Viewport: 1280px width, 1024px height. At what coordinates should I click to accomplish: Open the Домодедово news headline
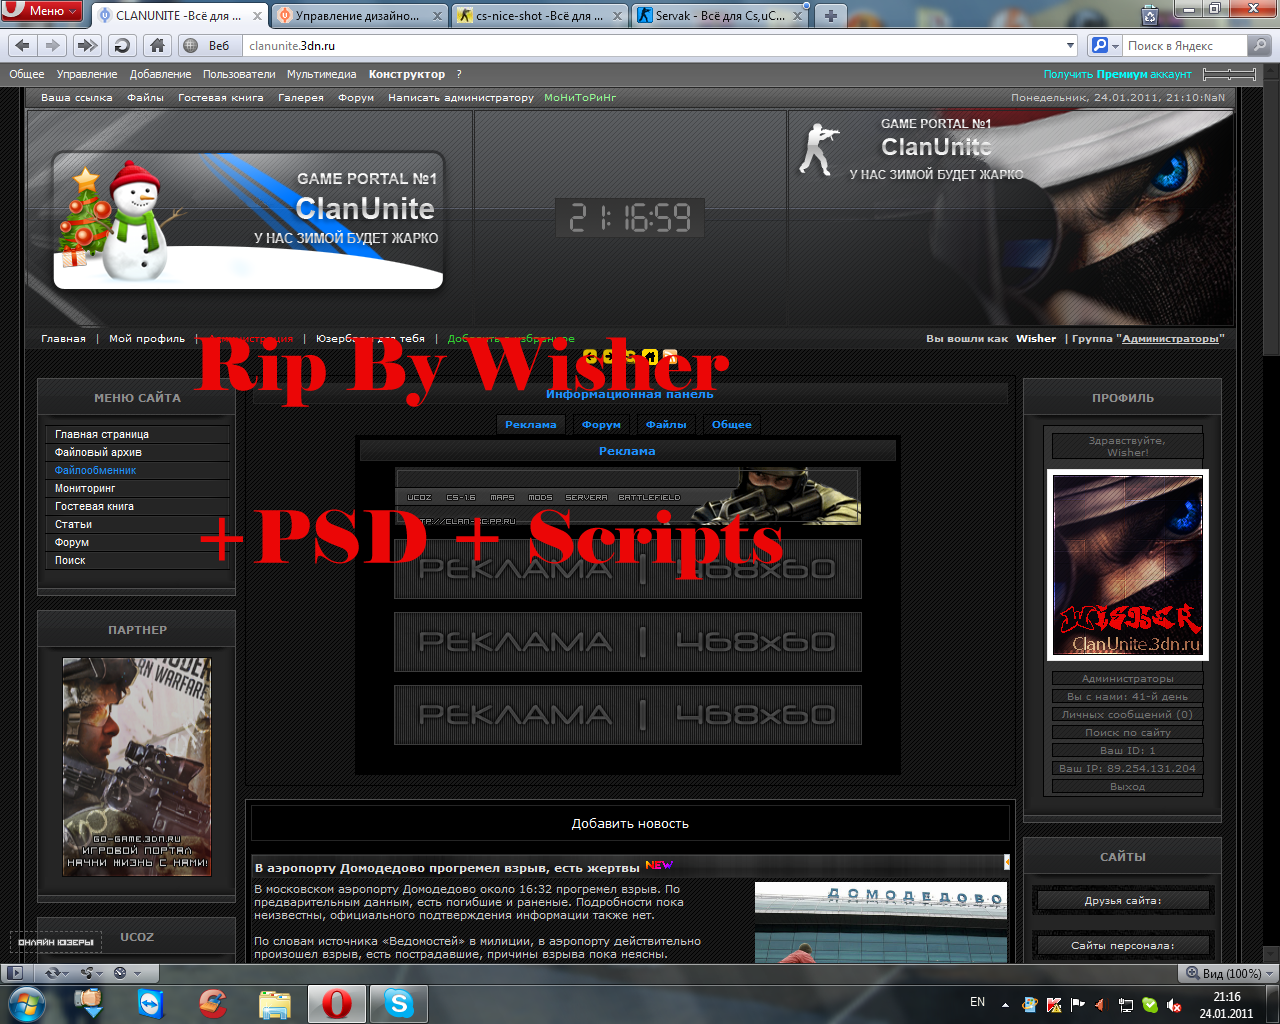tap(447, 868)
